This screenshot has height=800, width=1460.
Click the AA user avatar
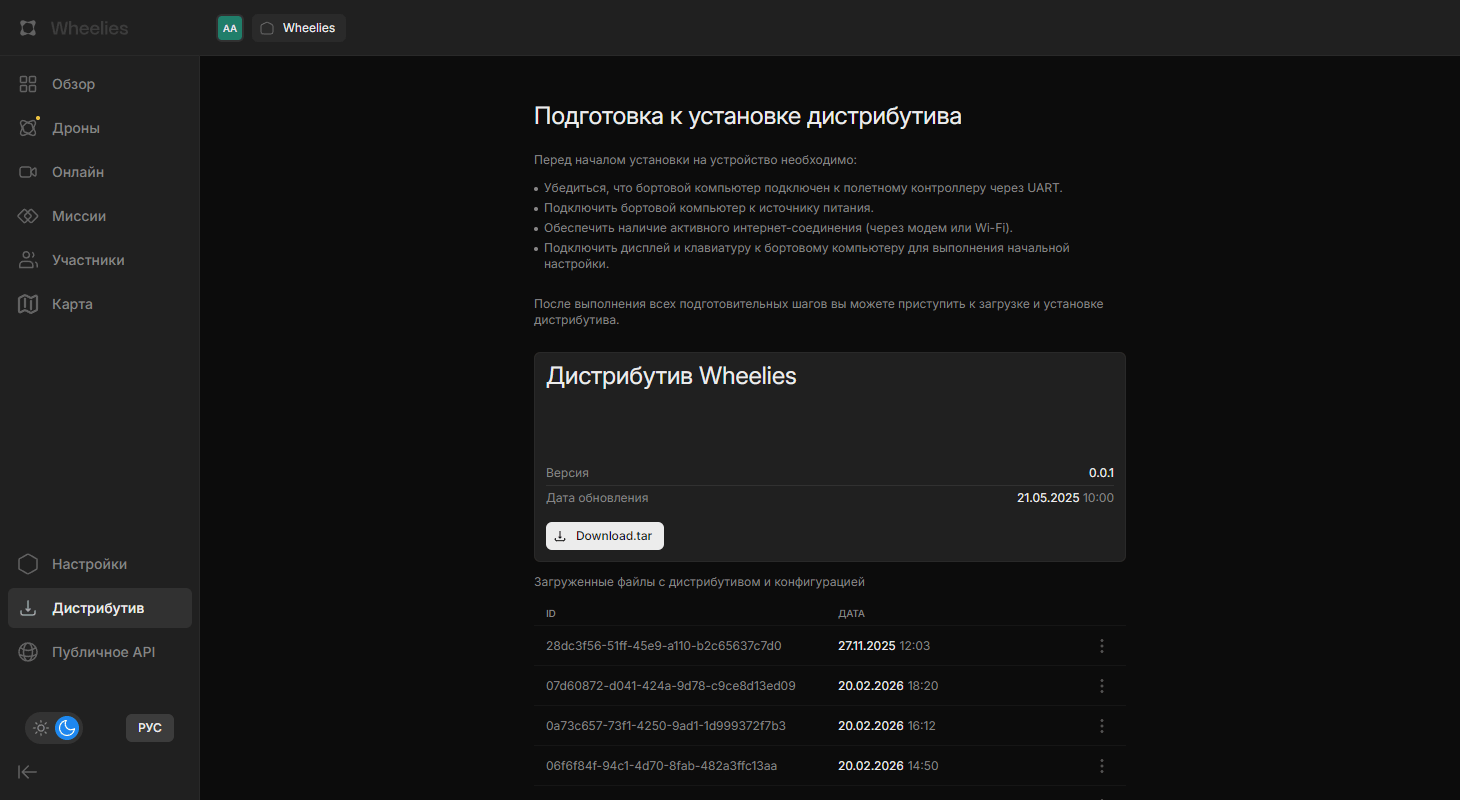click(x=230, y=28)
